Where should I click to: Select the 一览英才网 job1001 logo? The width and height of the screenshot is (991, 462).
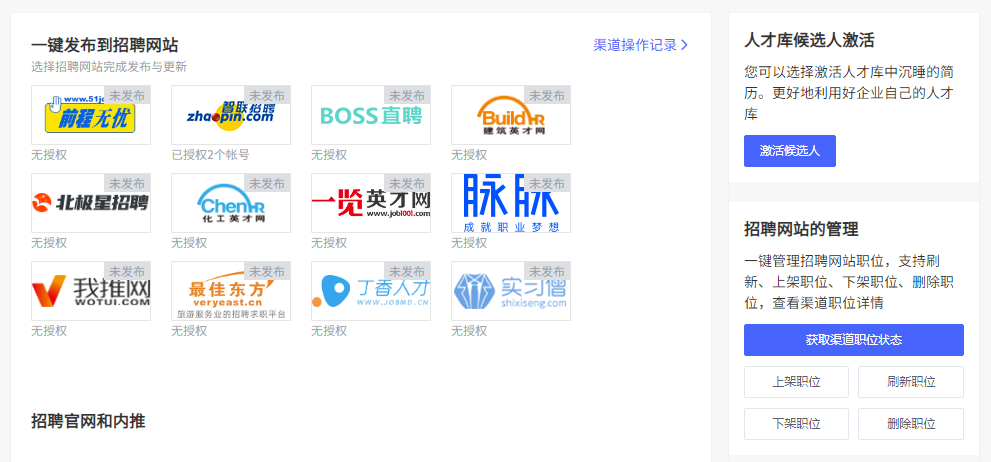[371, 203]
